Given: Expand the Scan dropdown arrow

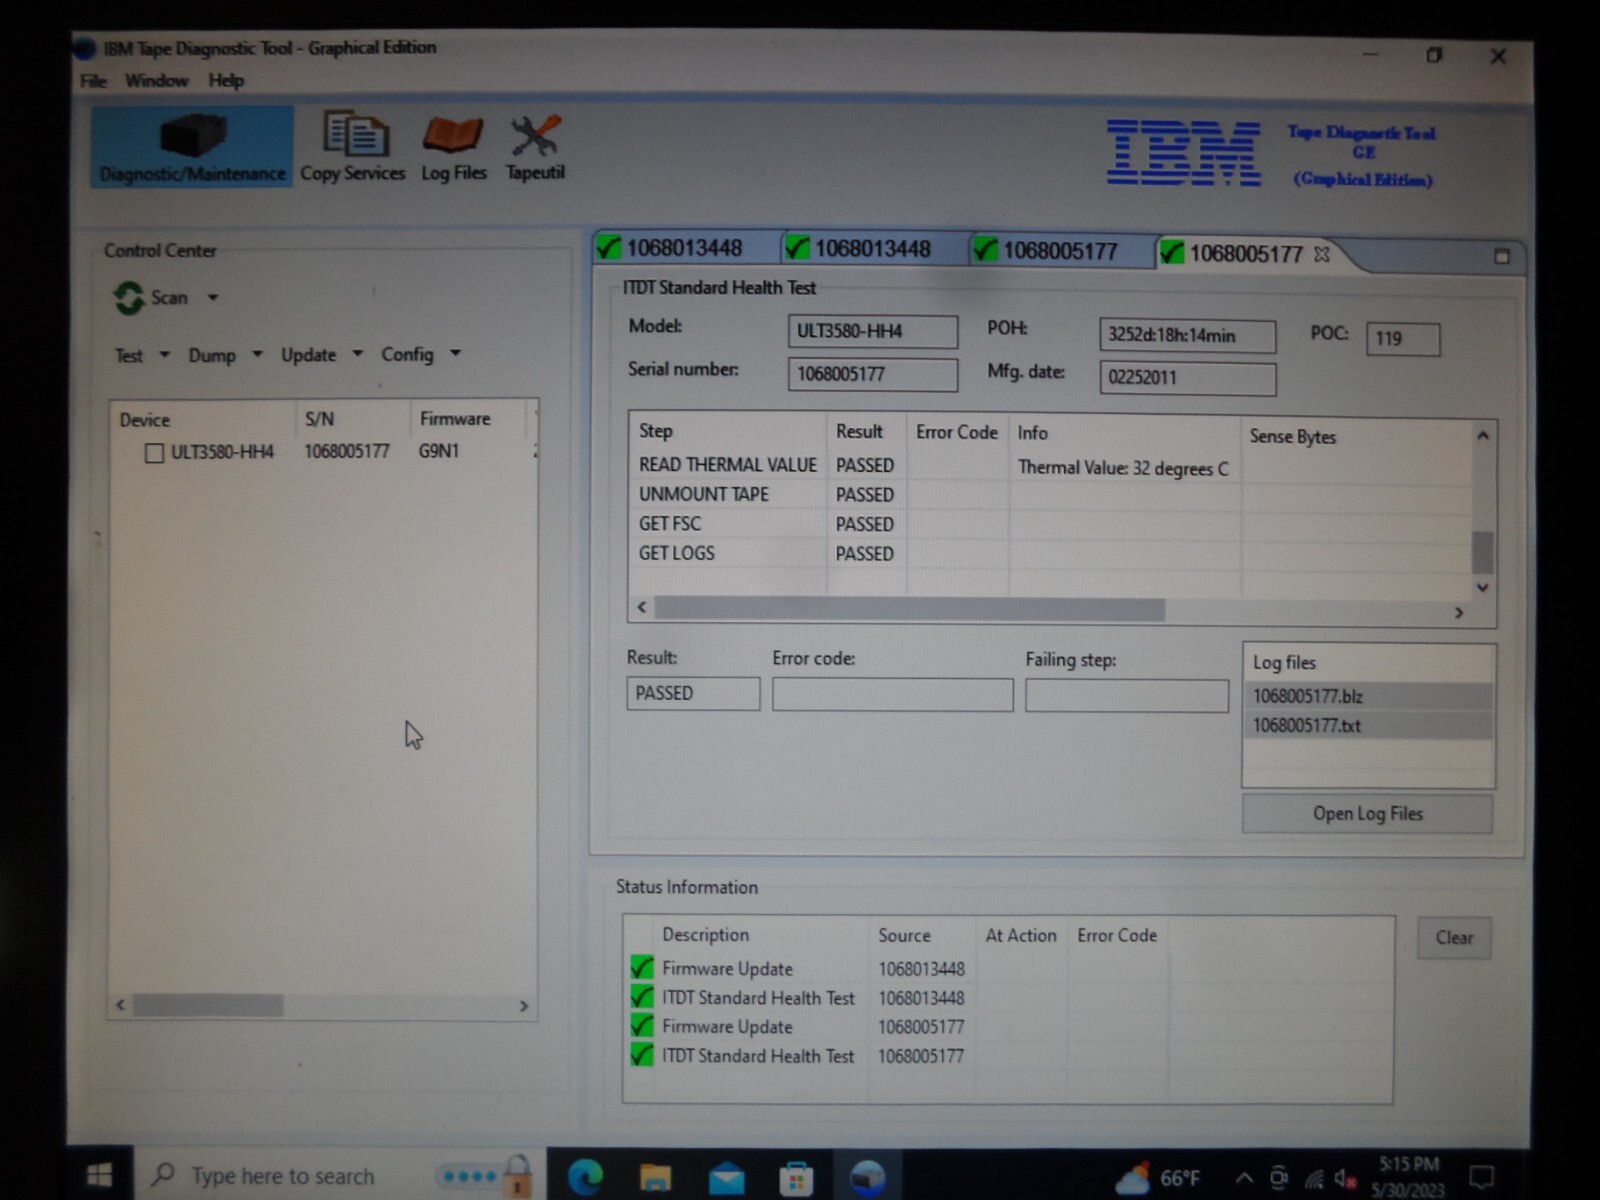Looking at the screenshot, I should [x=212, y=298].
